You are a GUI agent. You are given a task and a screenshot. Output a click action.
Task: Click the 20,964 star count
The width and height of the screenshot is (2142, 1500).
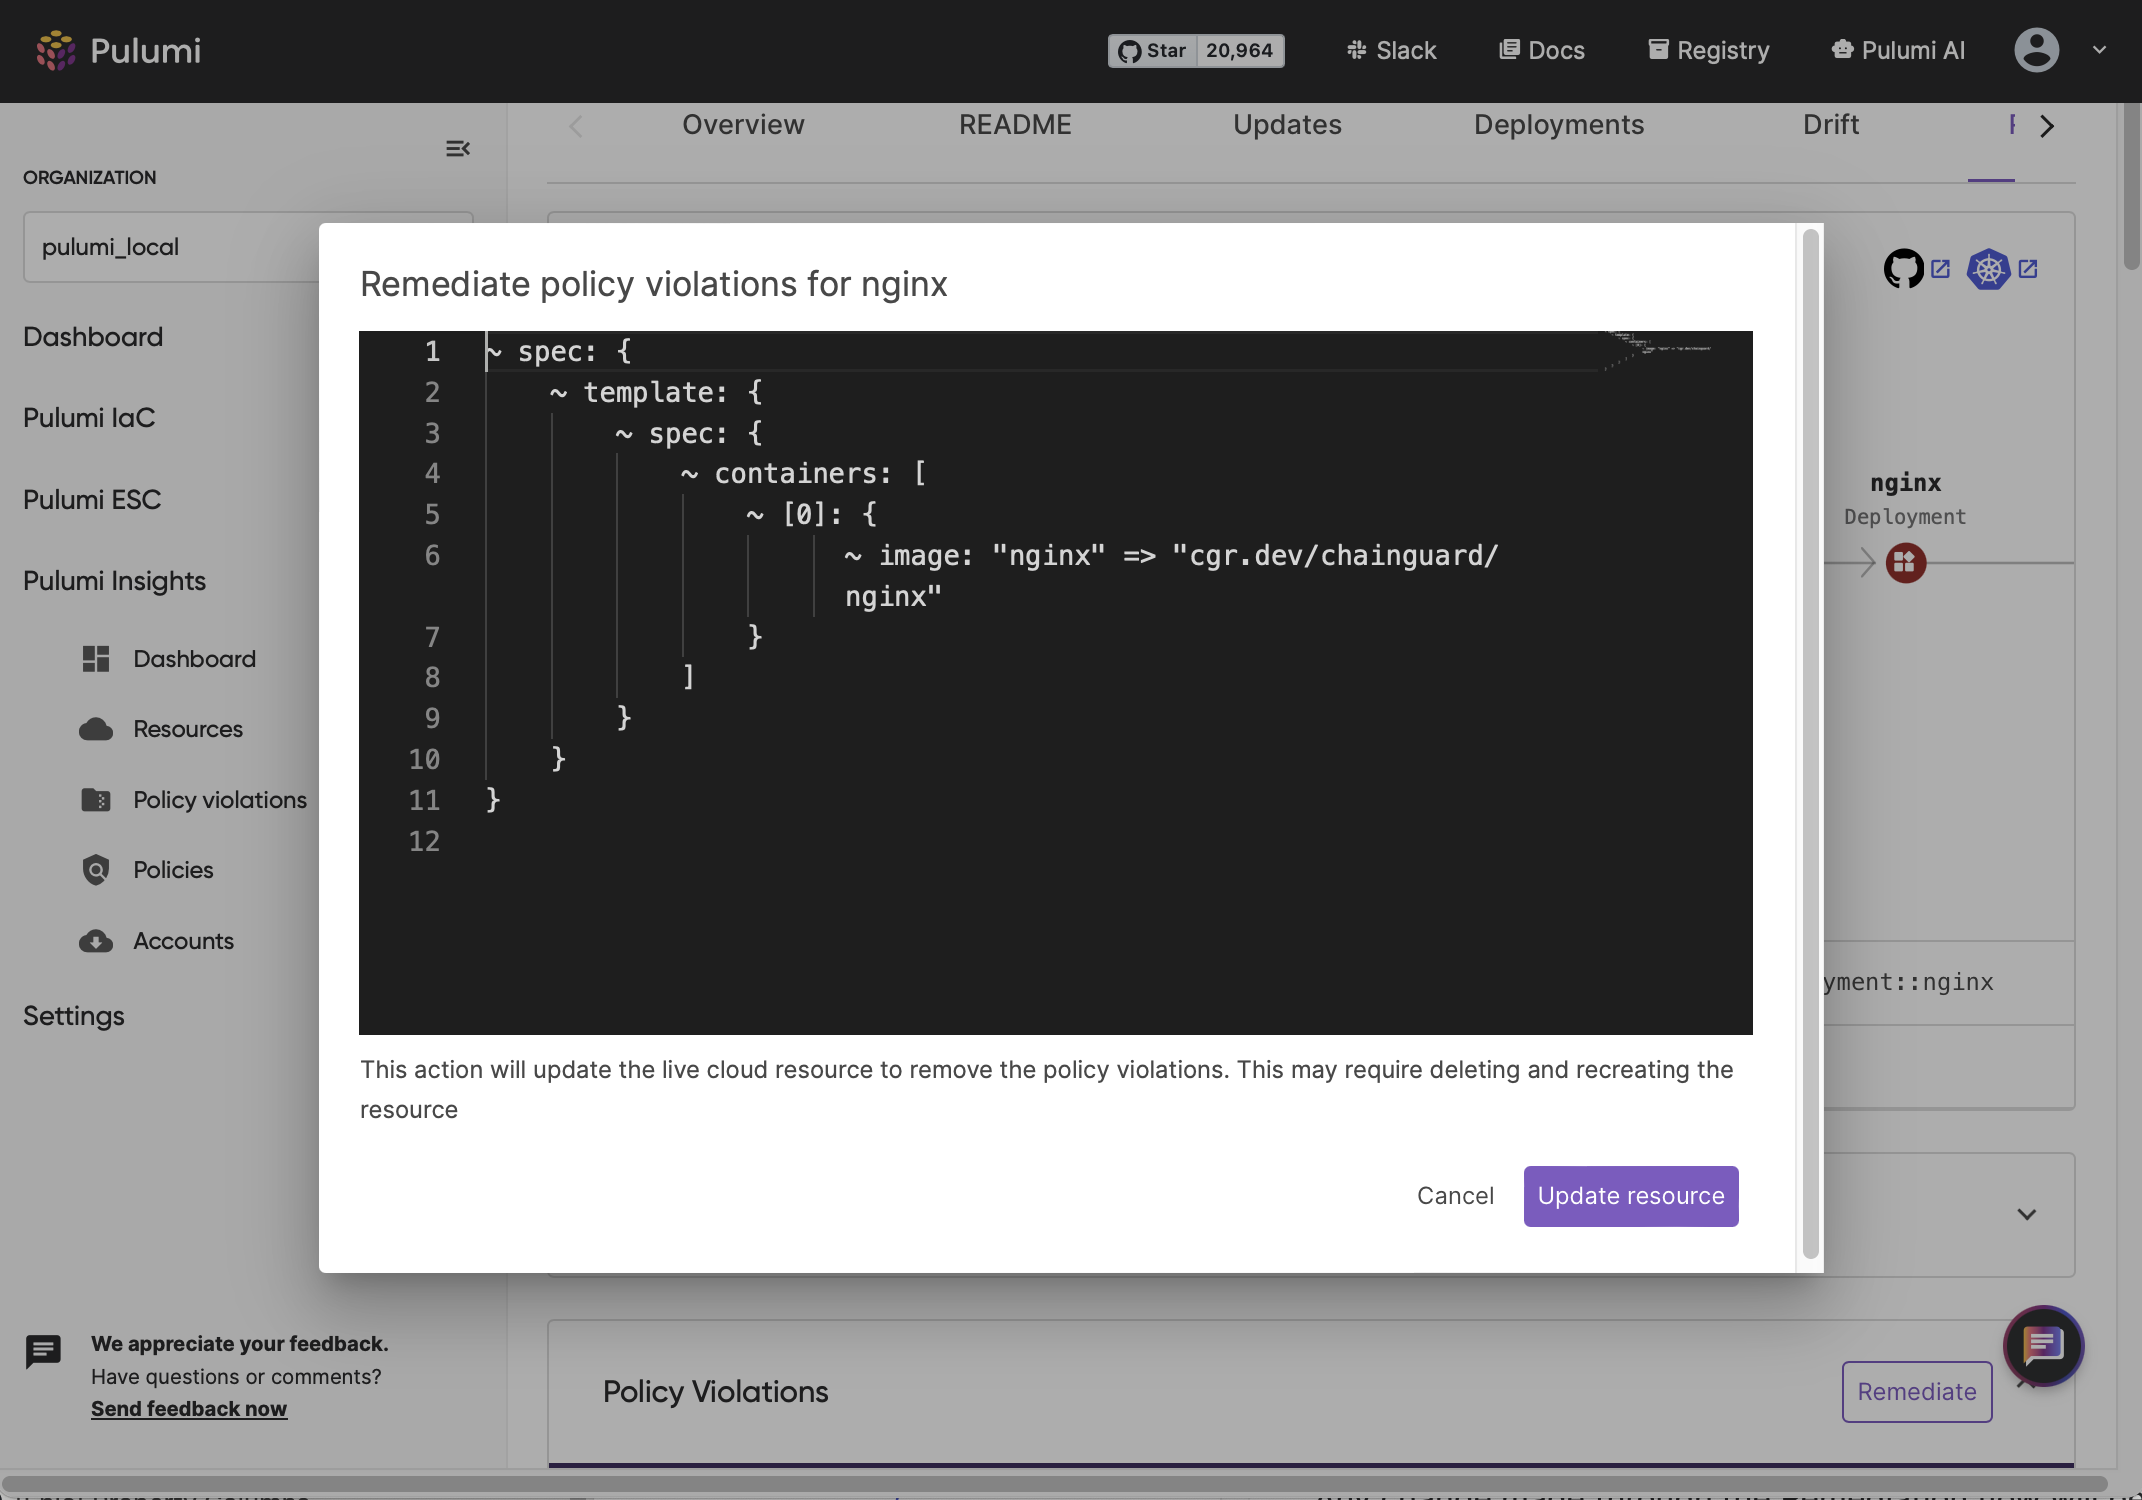click(x=1240, y=51)
